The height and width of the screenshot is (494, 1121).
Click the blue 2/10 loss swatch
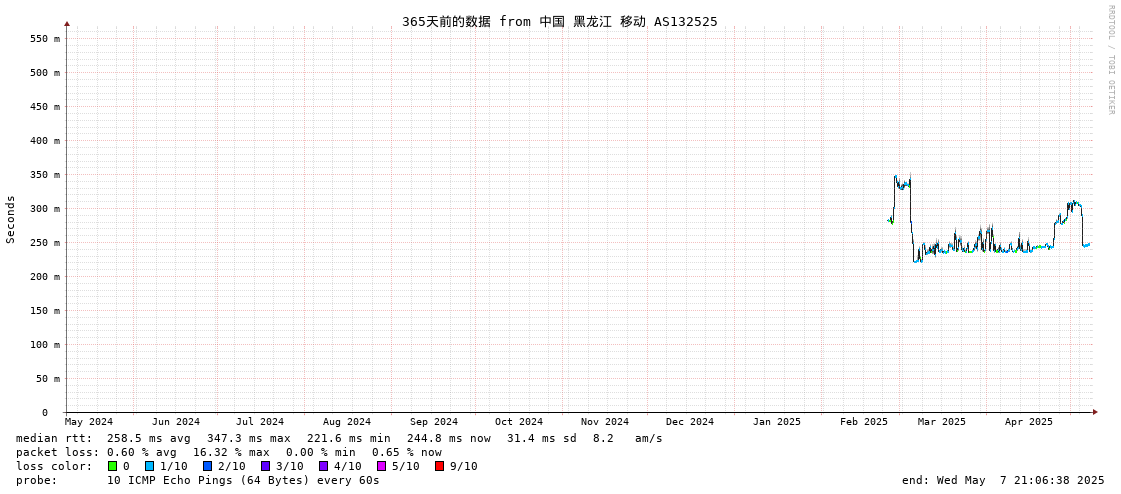(207, 466)
